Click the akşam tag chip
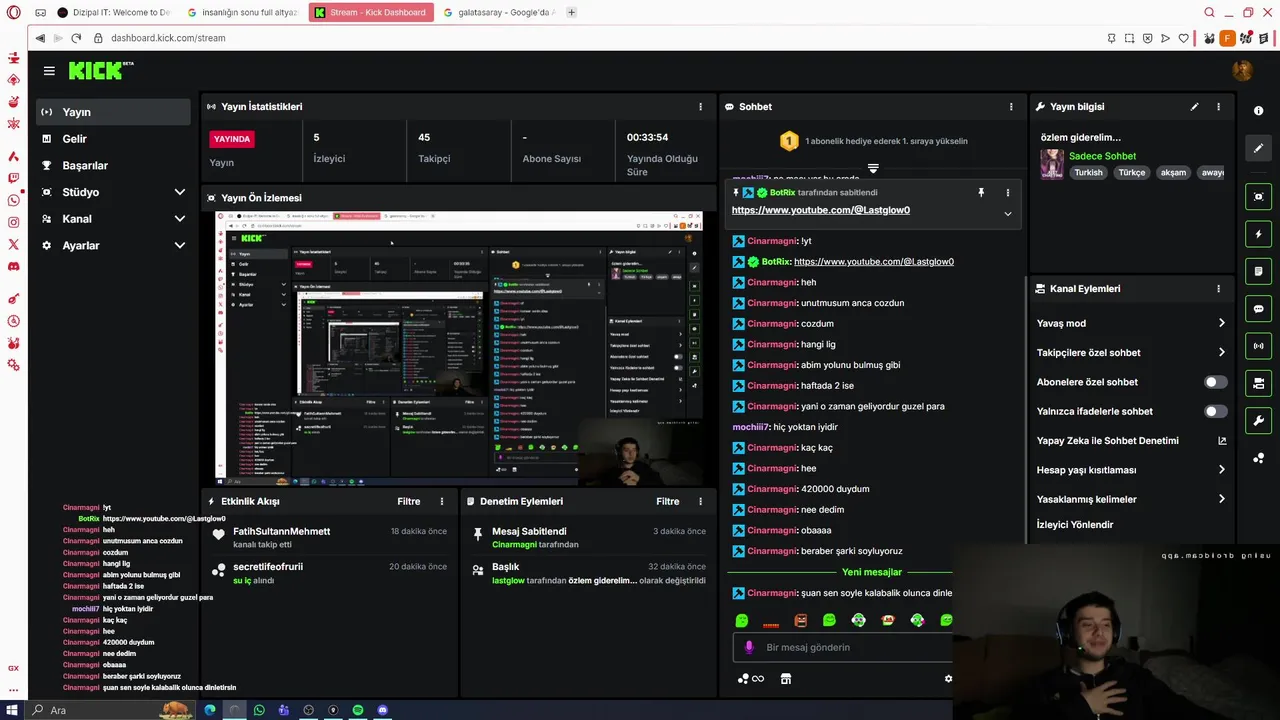This screenshot has height=720, width=1280. (x=1173, y=172)
